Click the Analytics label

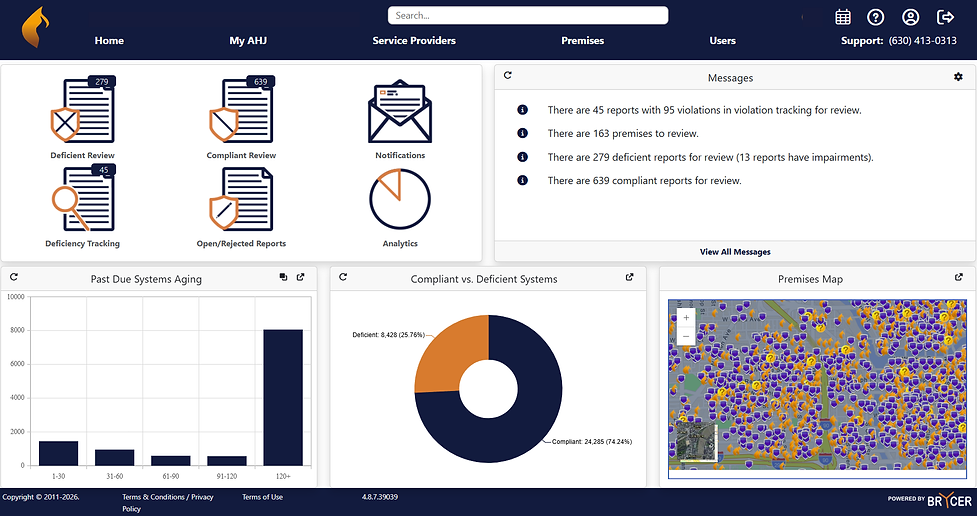point(400,244)
